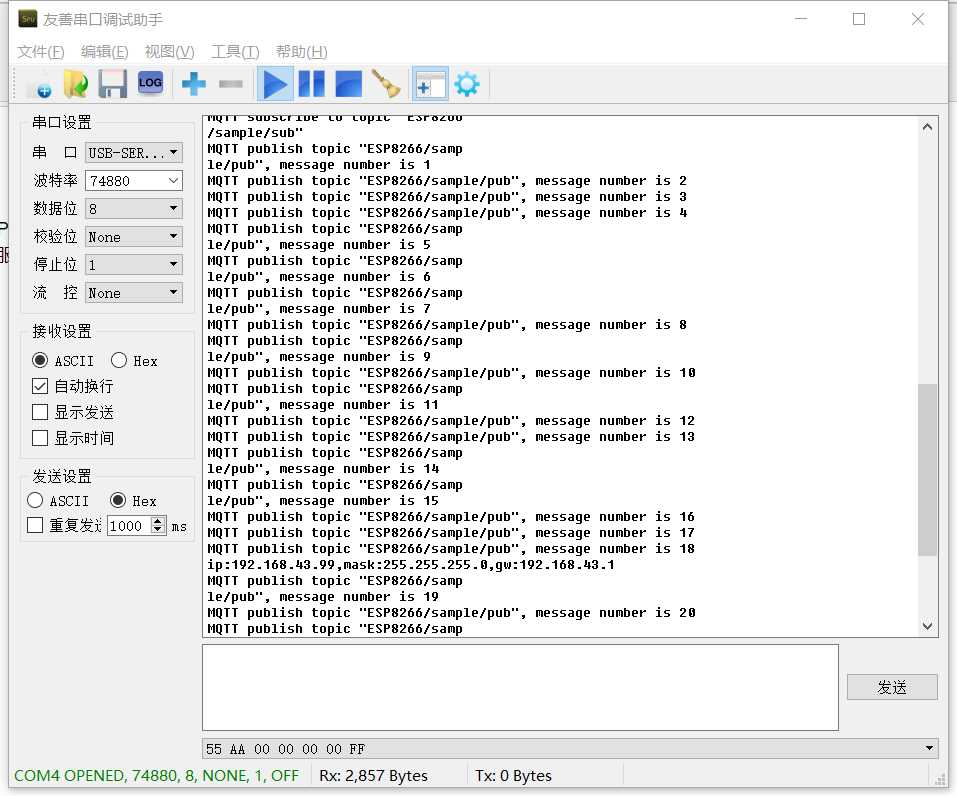Viewport: 957px width, 796px height.
Task: Click the blue plus add icon
Action: coord(194,85)
